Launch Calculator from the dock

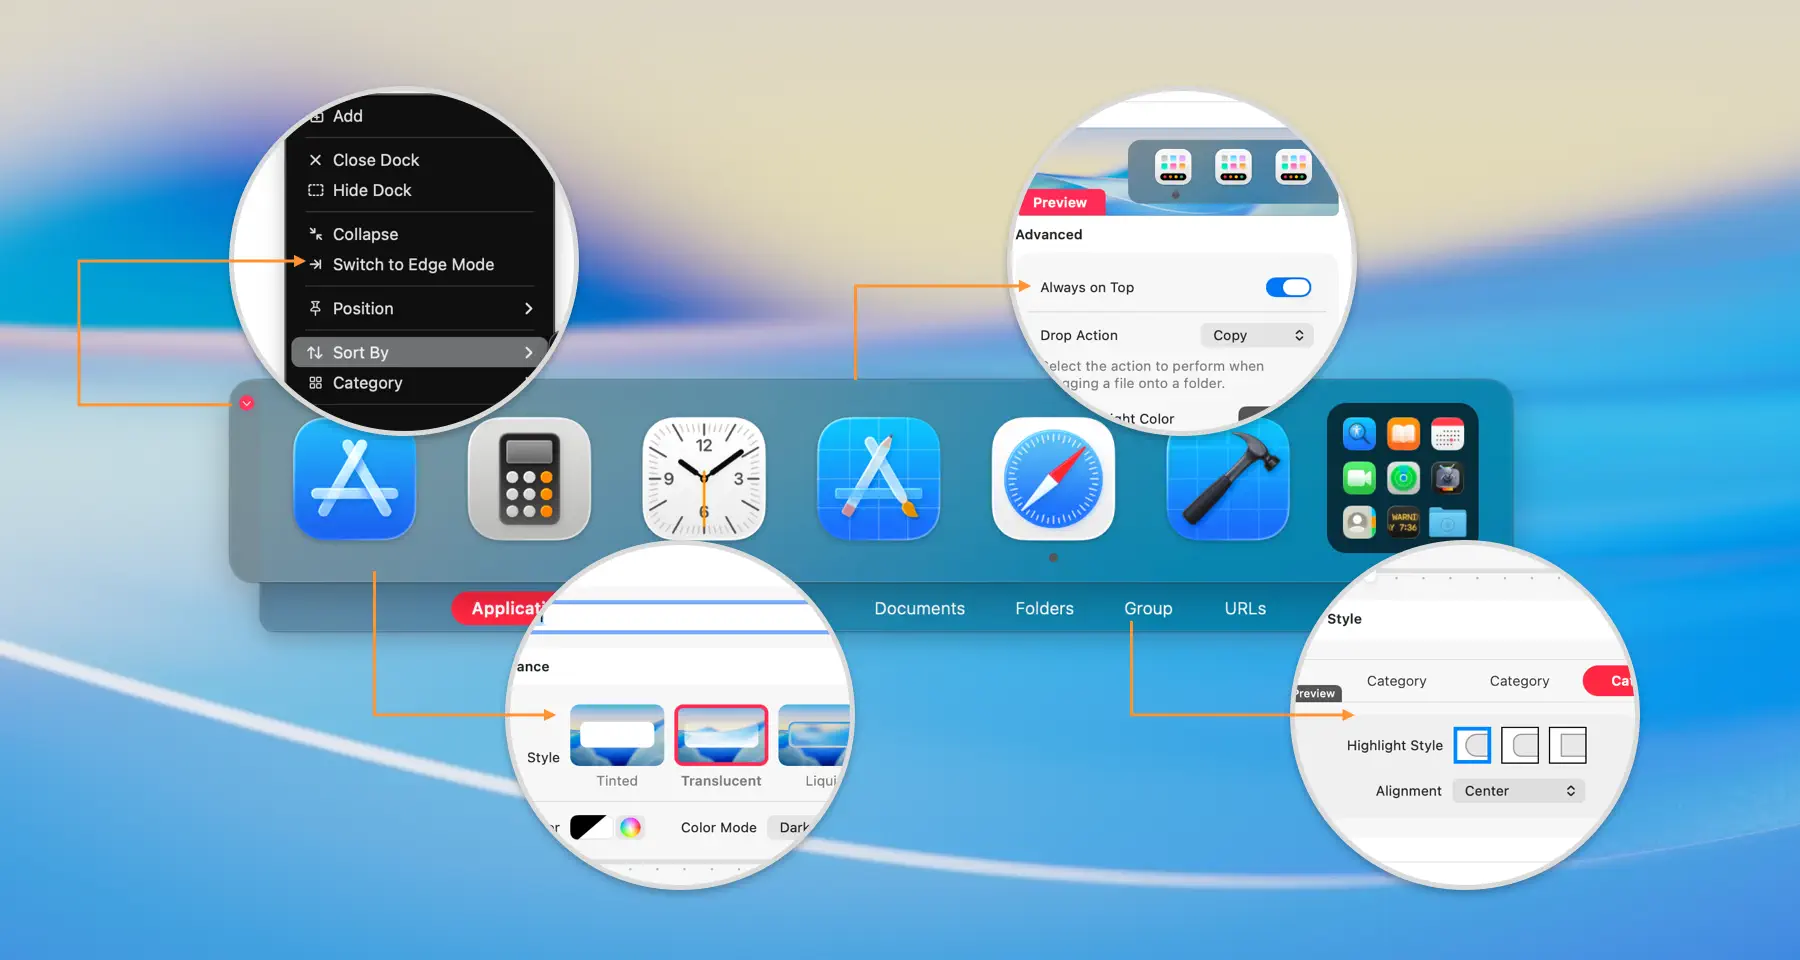point(529,479)
